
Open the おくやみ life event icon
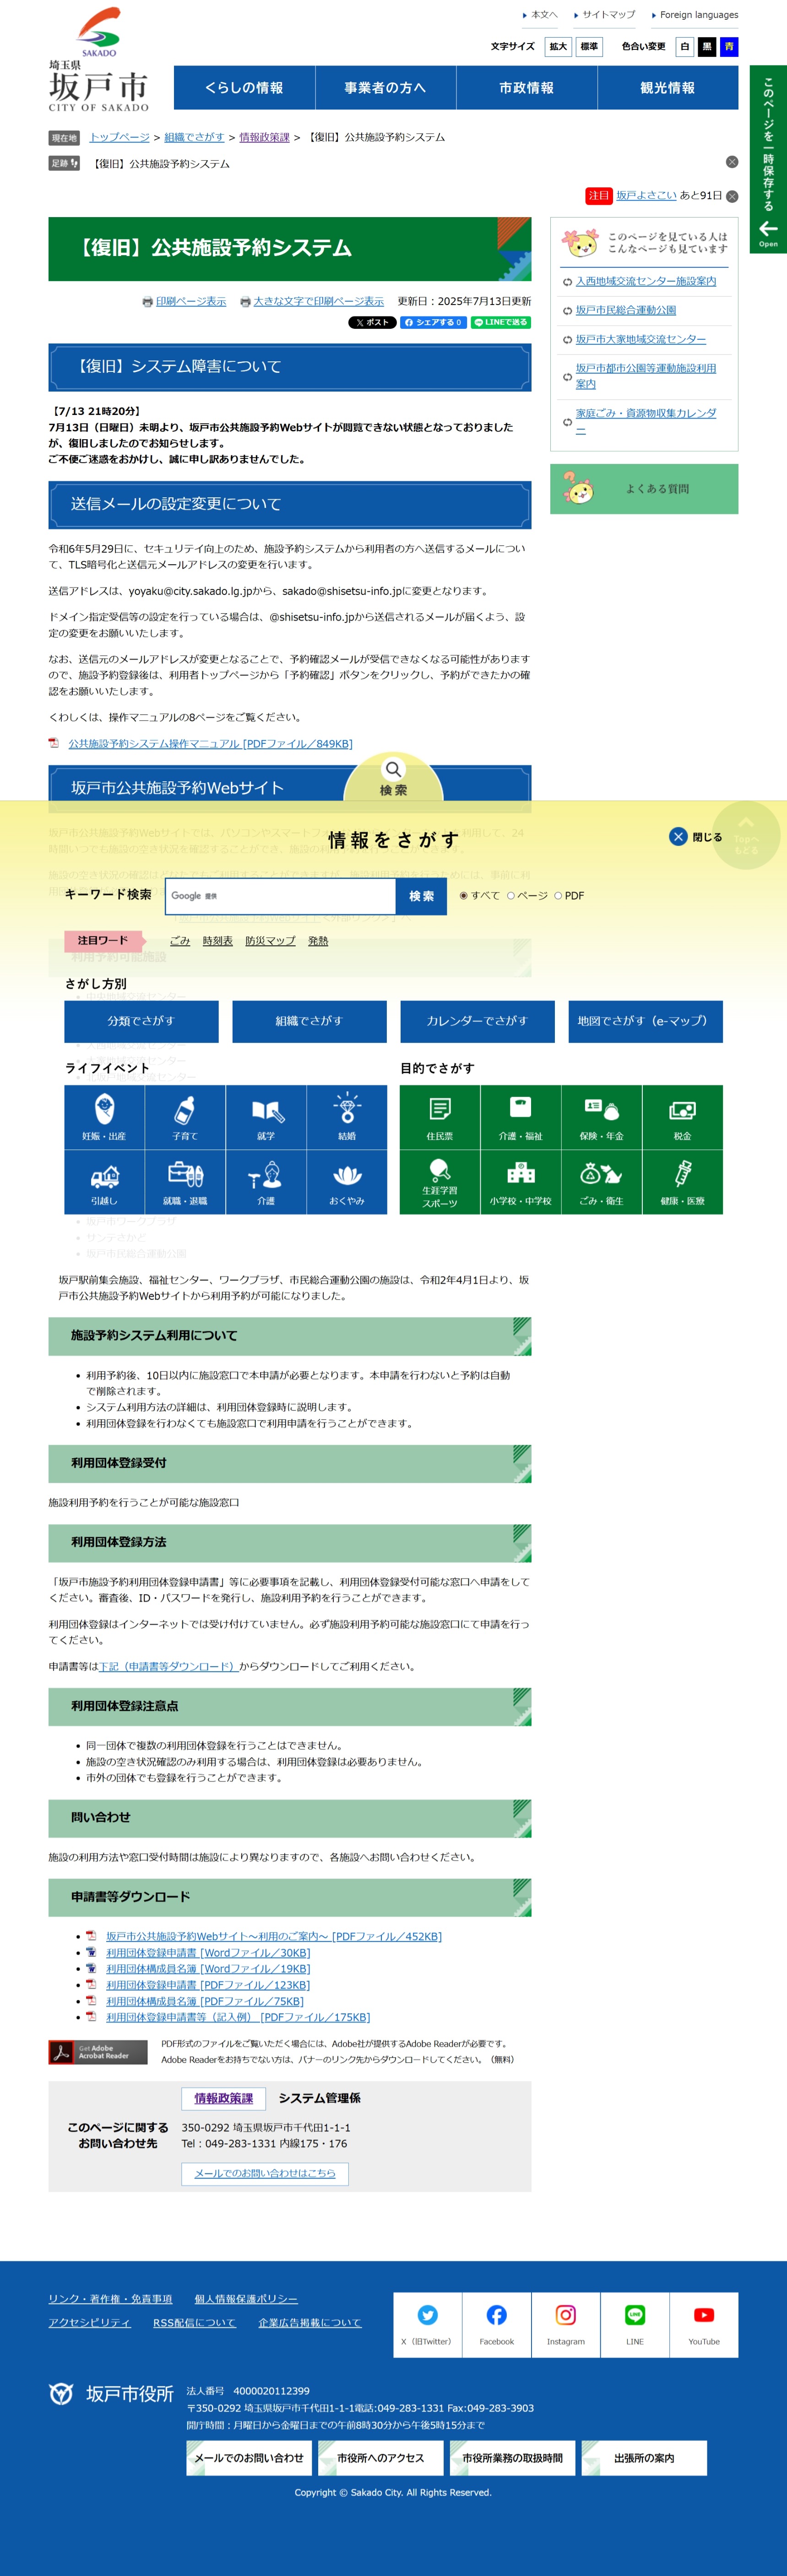click(347, 1182)
